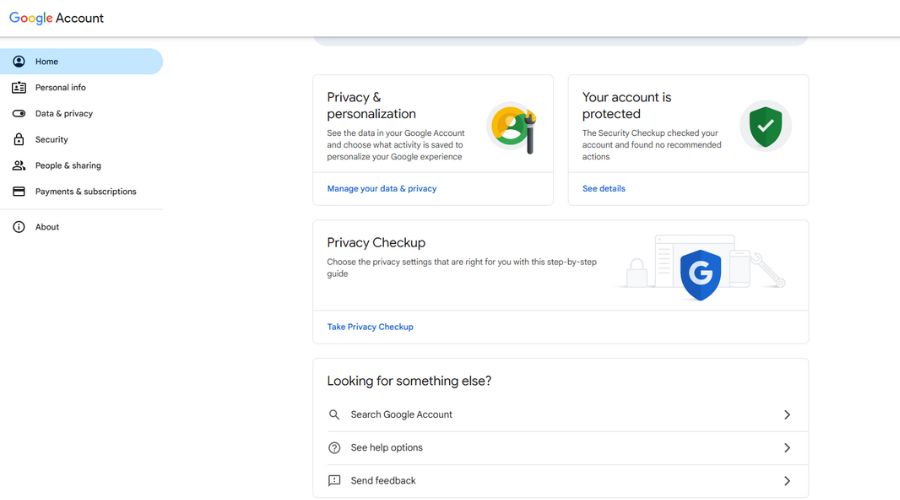This screenshot has height=500, width=900.
Task: Click chevron next to Send feedback
Action: click(x=787, y=480)
